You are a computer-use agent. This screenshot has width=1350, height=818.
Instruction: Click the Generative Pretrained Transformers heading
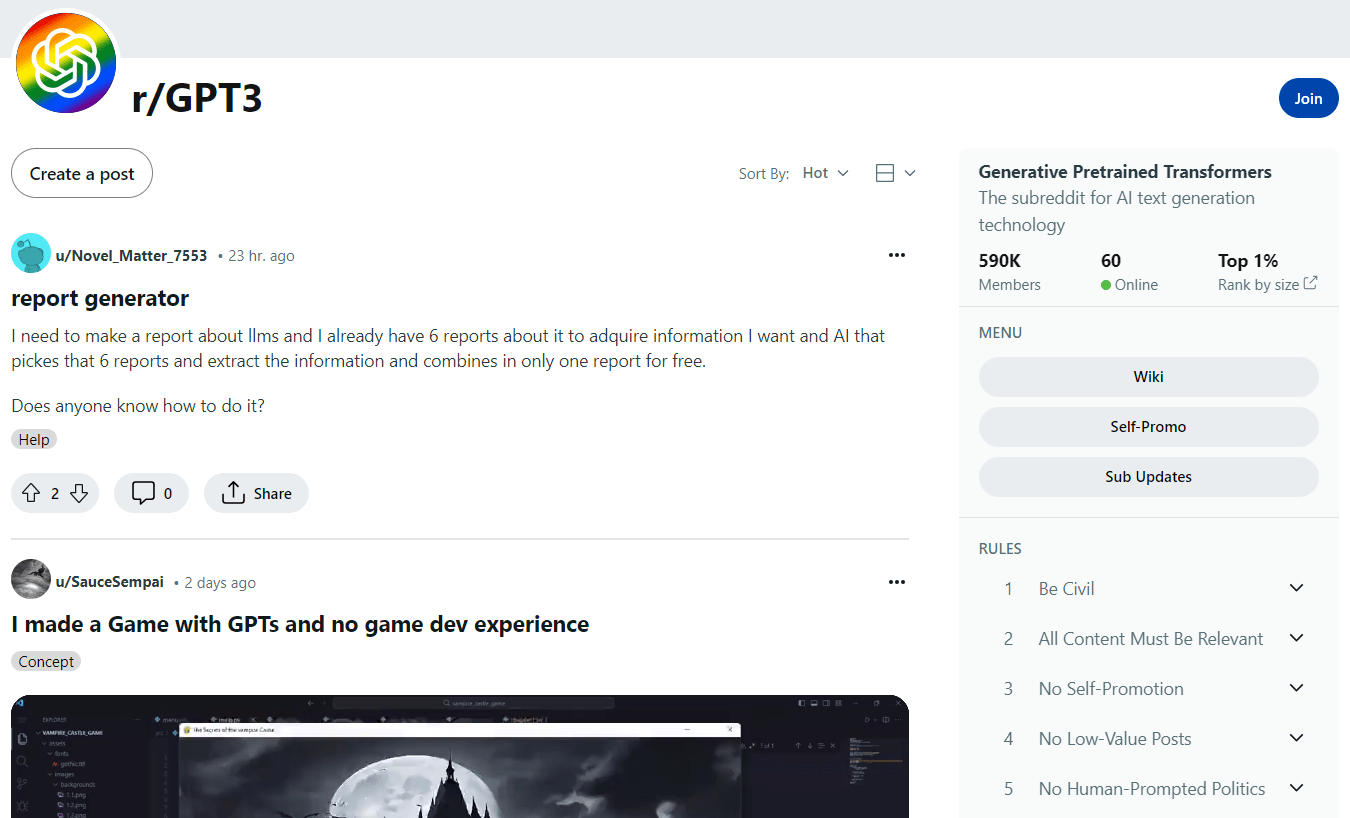pyautogui.click(x=1125, y=172)
